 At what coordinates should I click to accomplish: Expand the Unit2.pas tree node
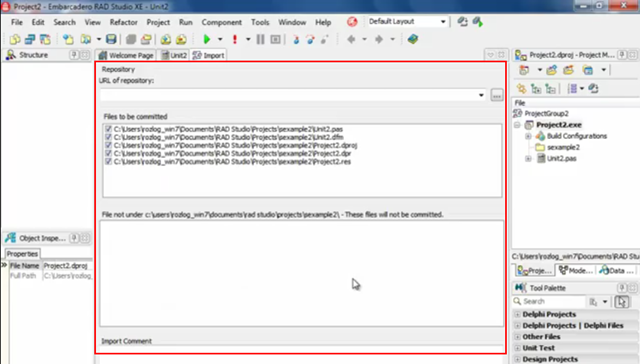point(528,159)
